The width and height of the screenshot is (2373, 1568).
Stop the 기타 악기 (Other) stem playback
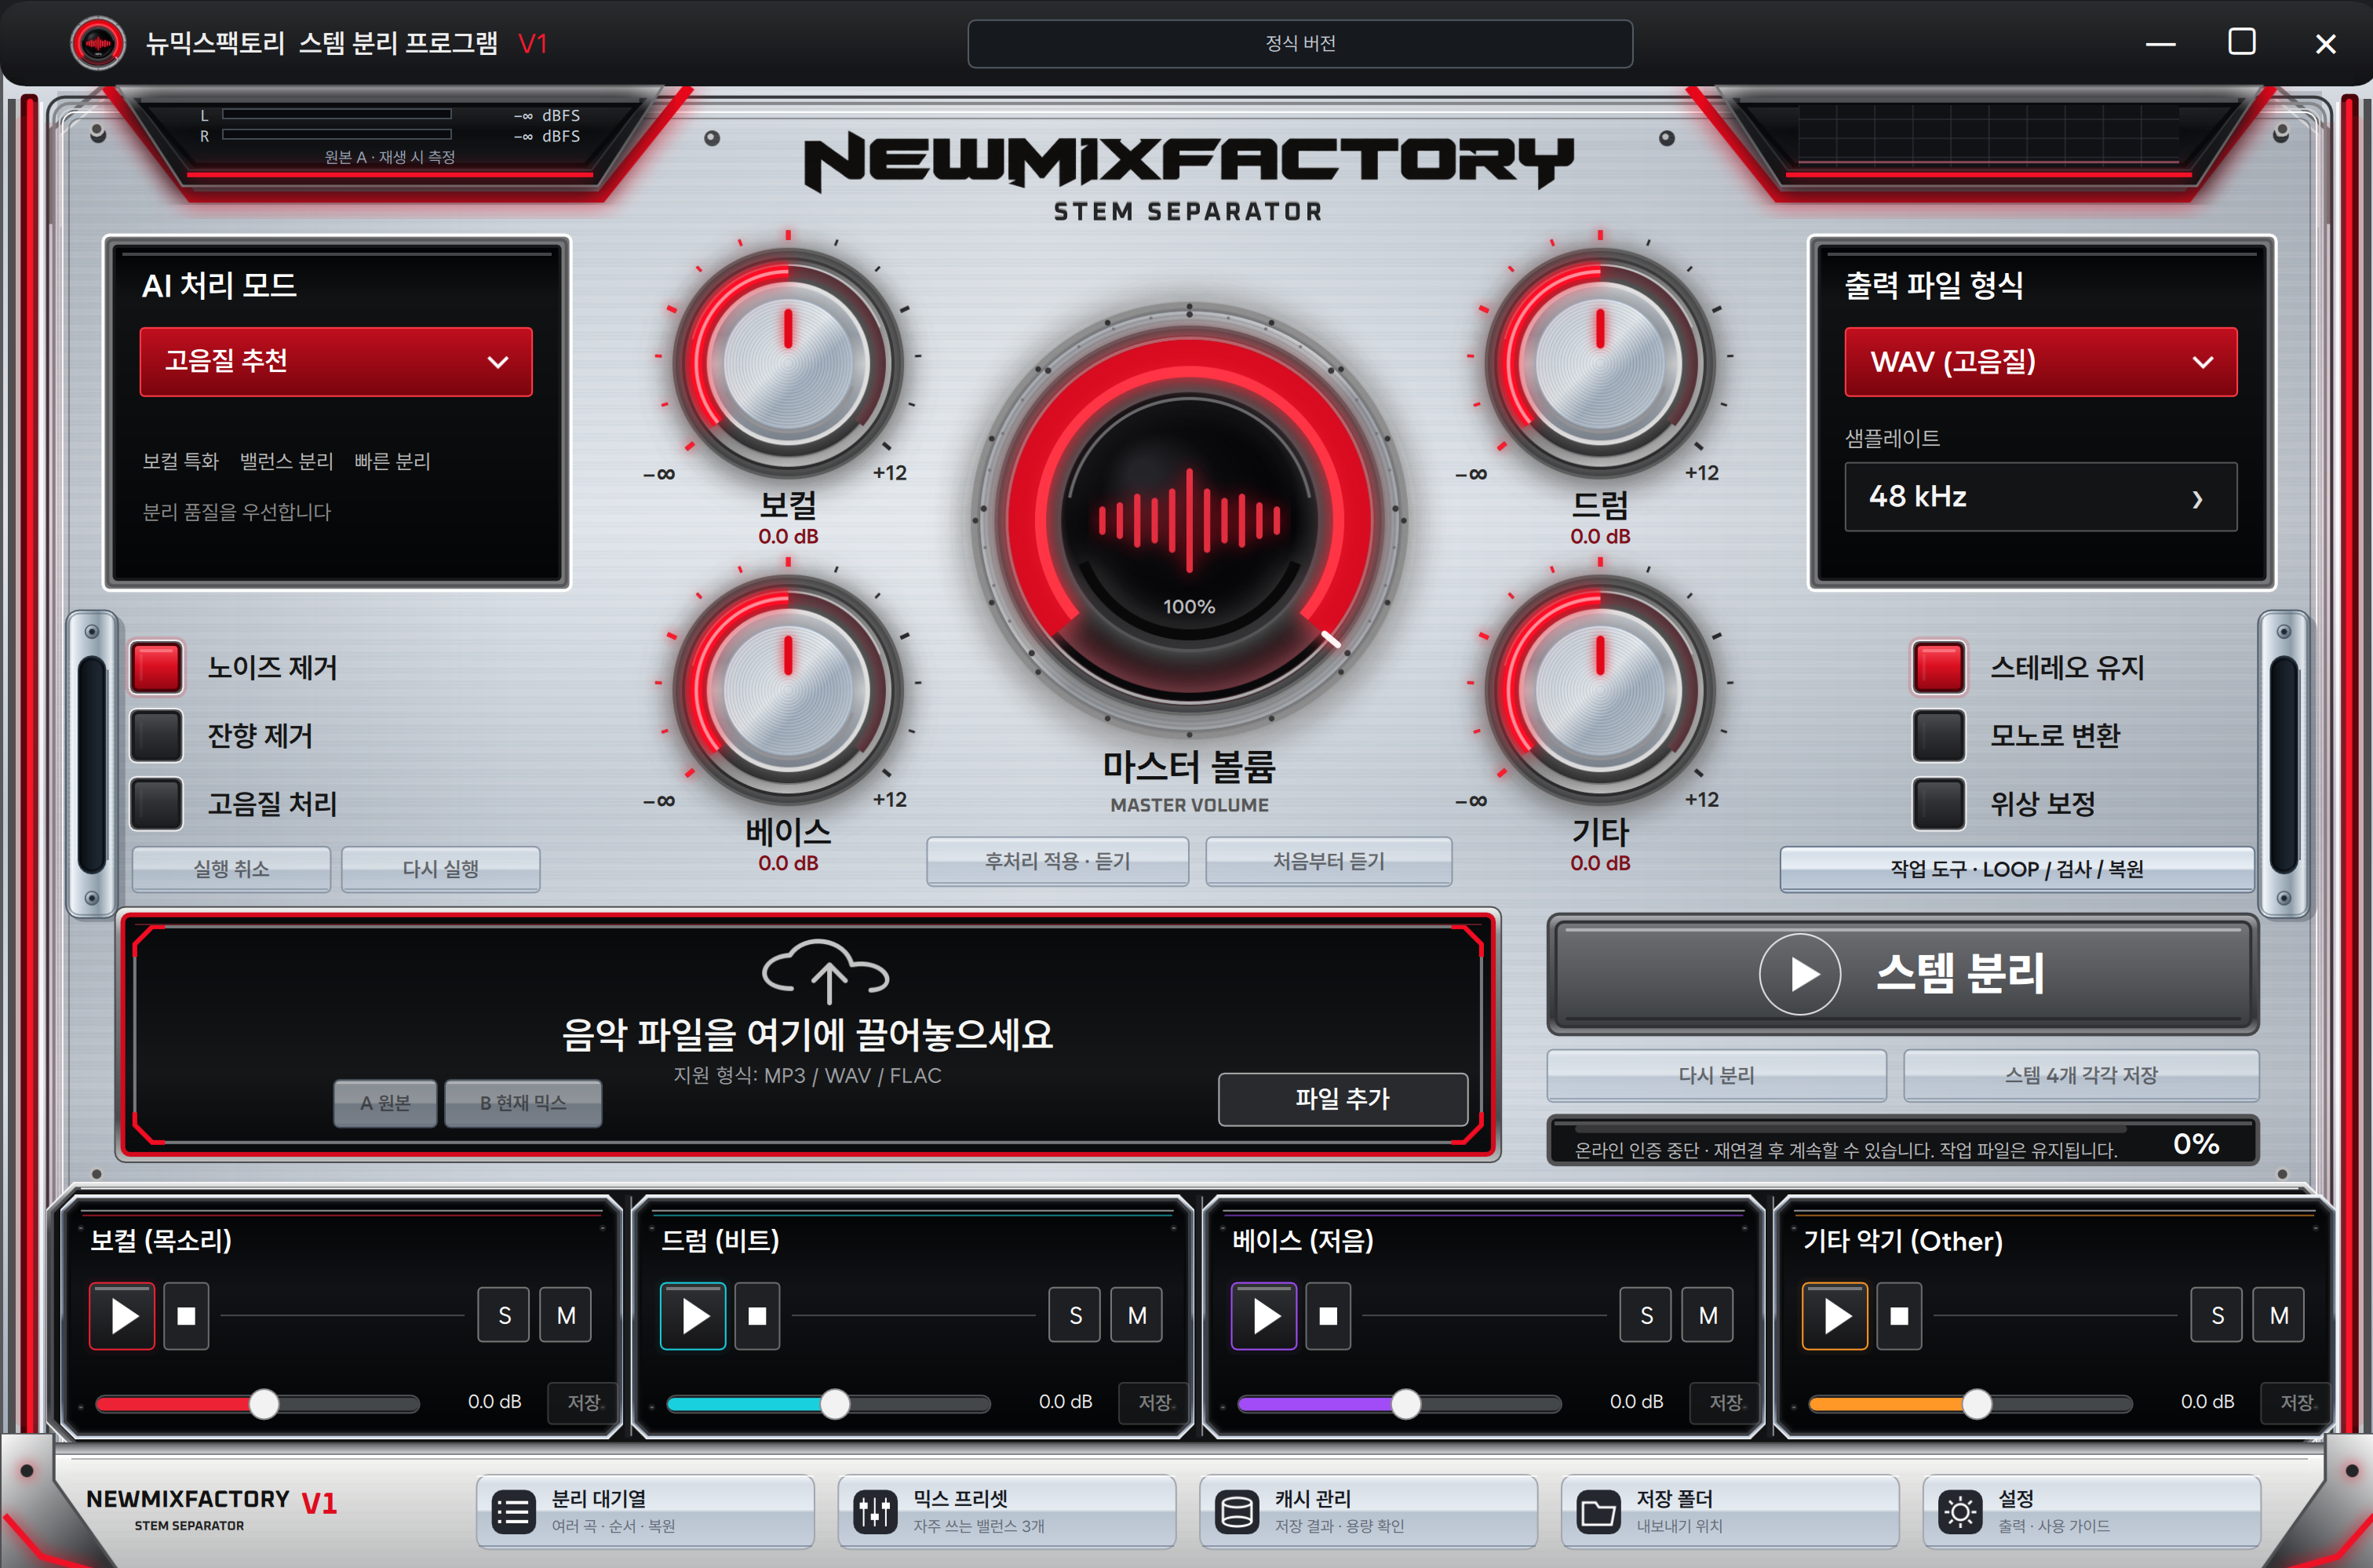pos(1899,1316)
